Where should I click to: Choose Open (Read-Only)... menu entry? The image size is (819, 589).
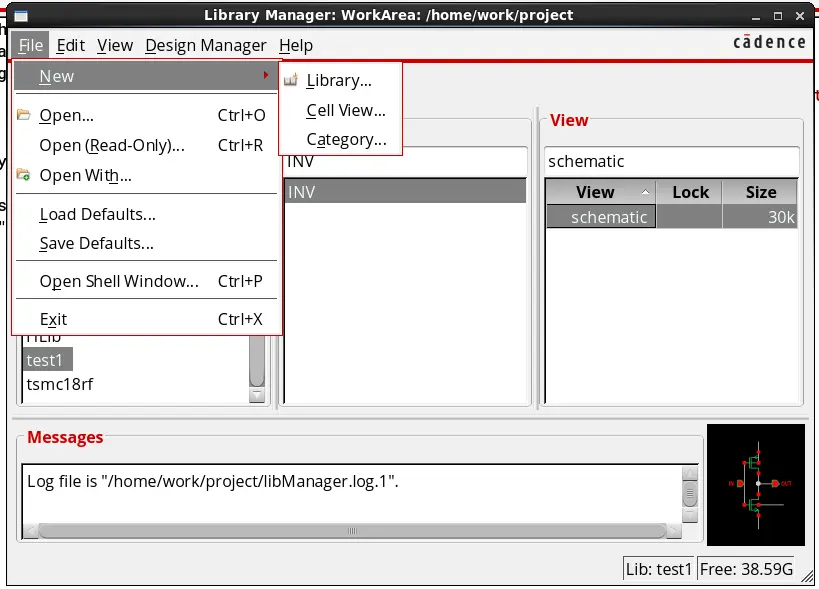coord(146,145)
